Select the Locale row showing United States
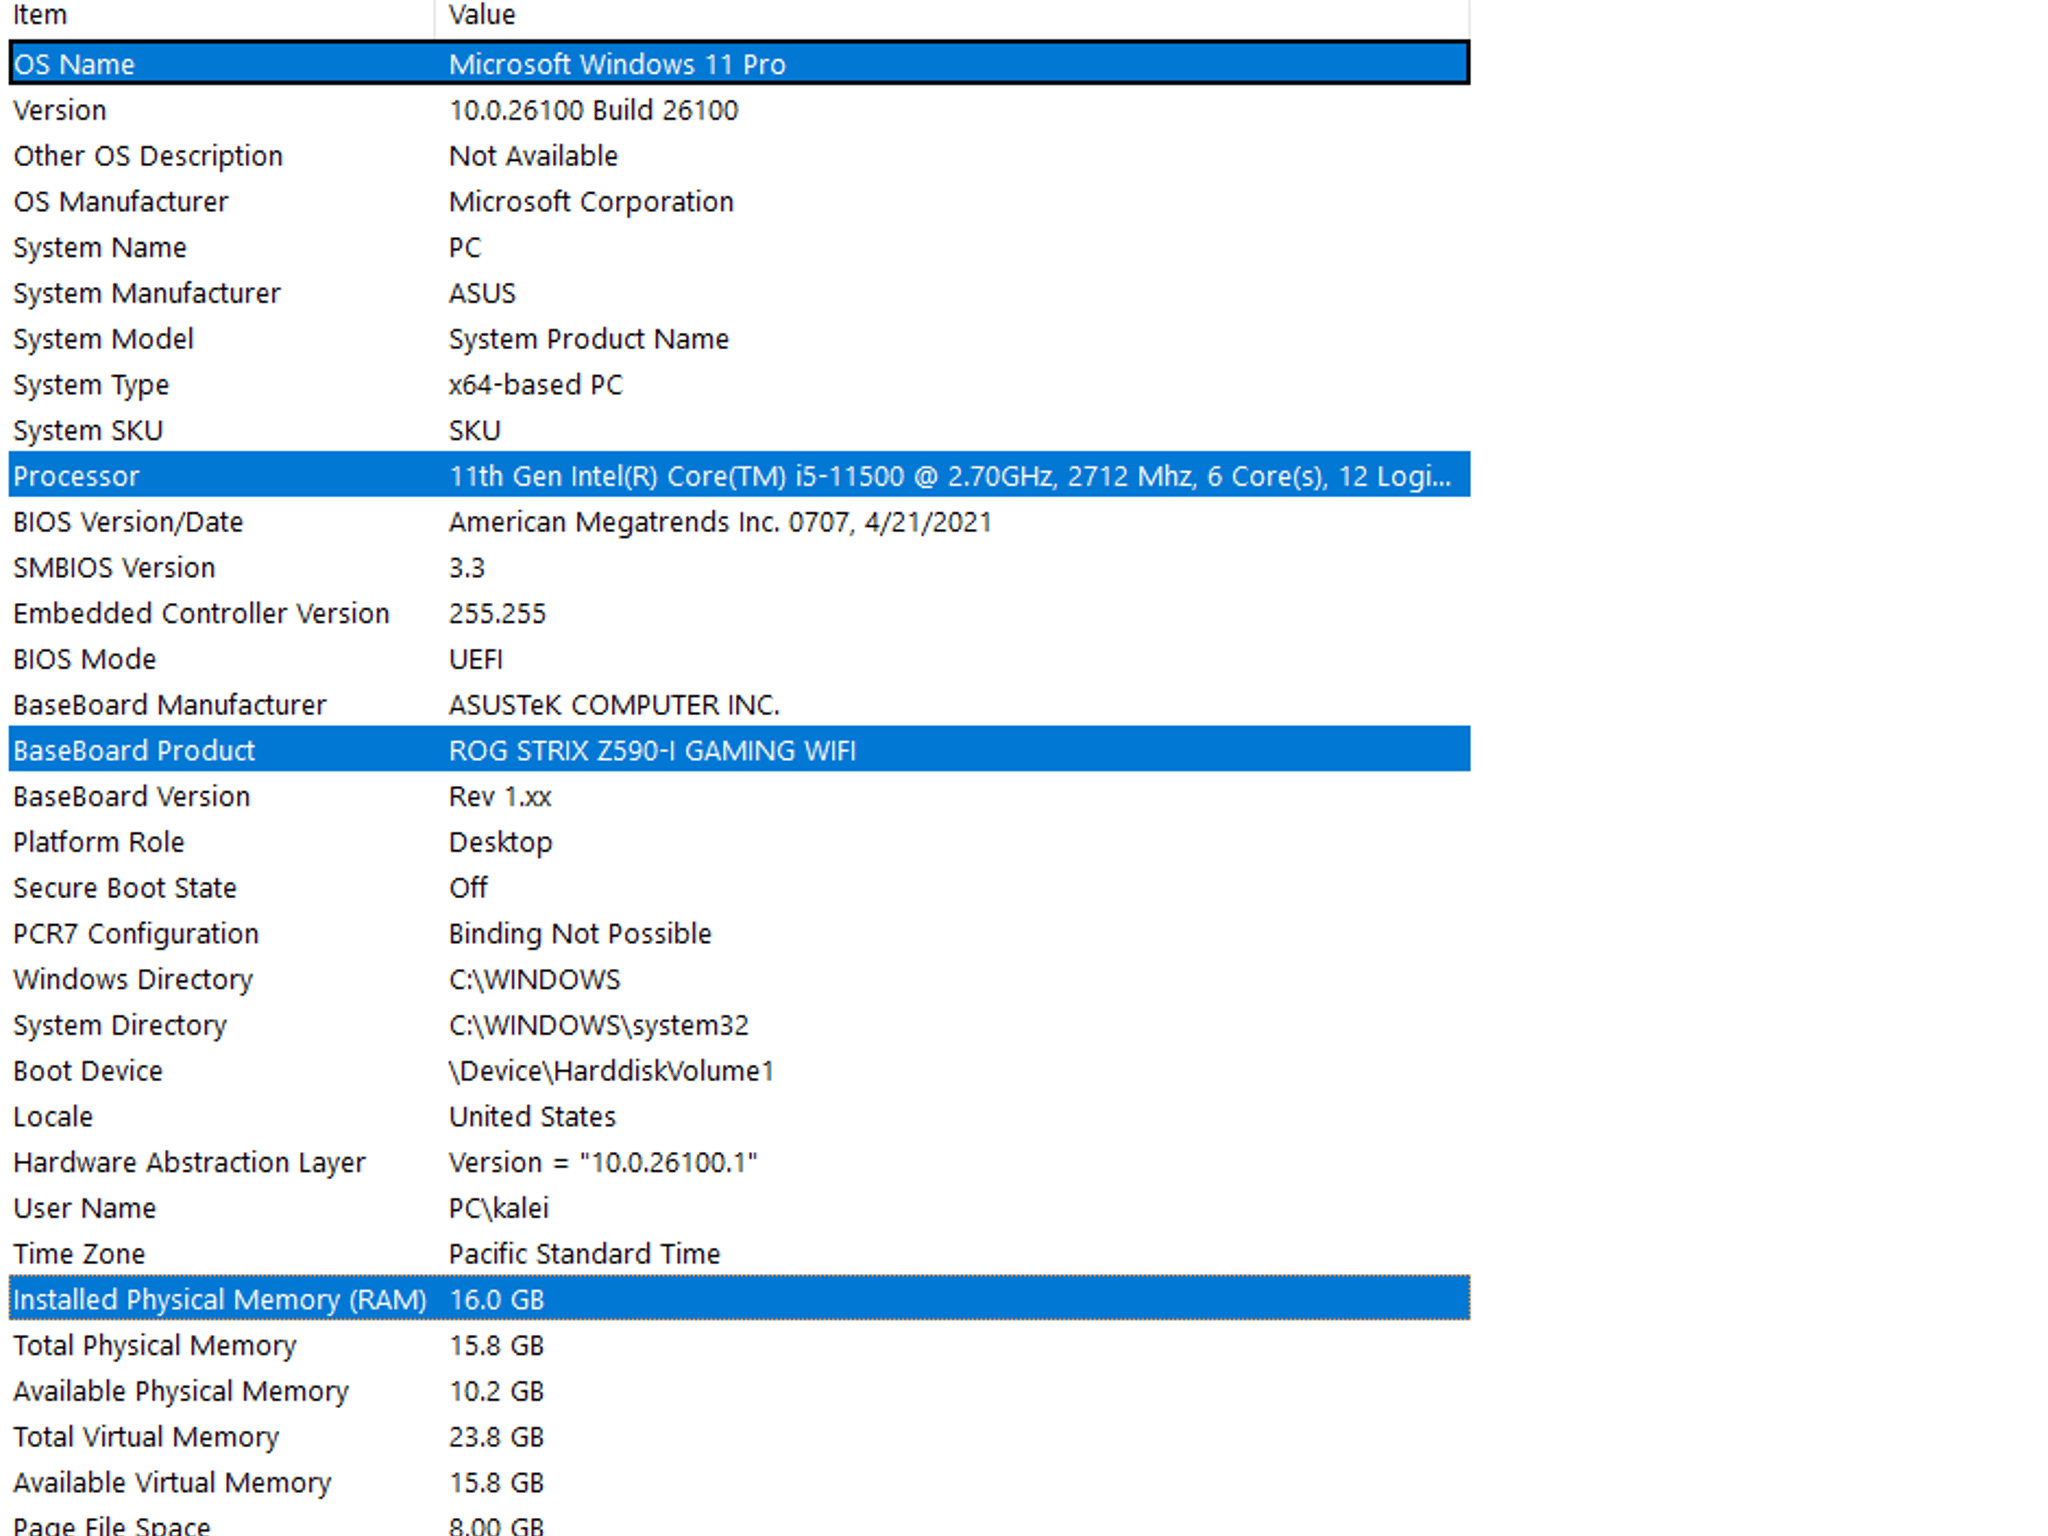2048x1536 pixels. 400,1116
